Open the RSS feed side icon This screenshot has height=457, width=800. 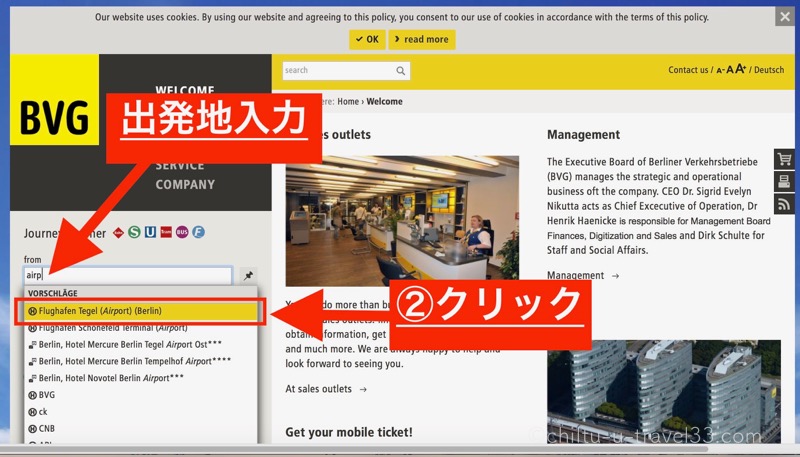pos(784,204)
